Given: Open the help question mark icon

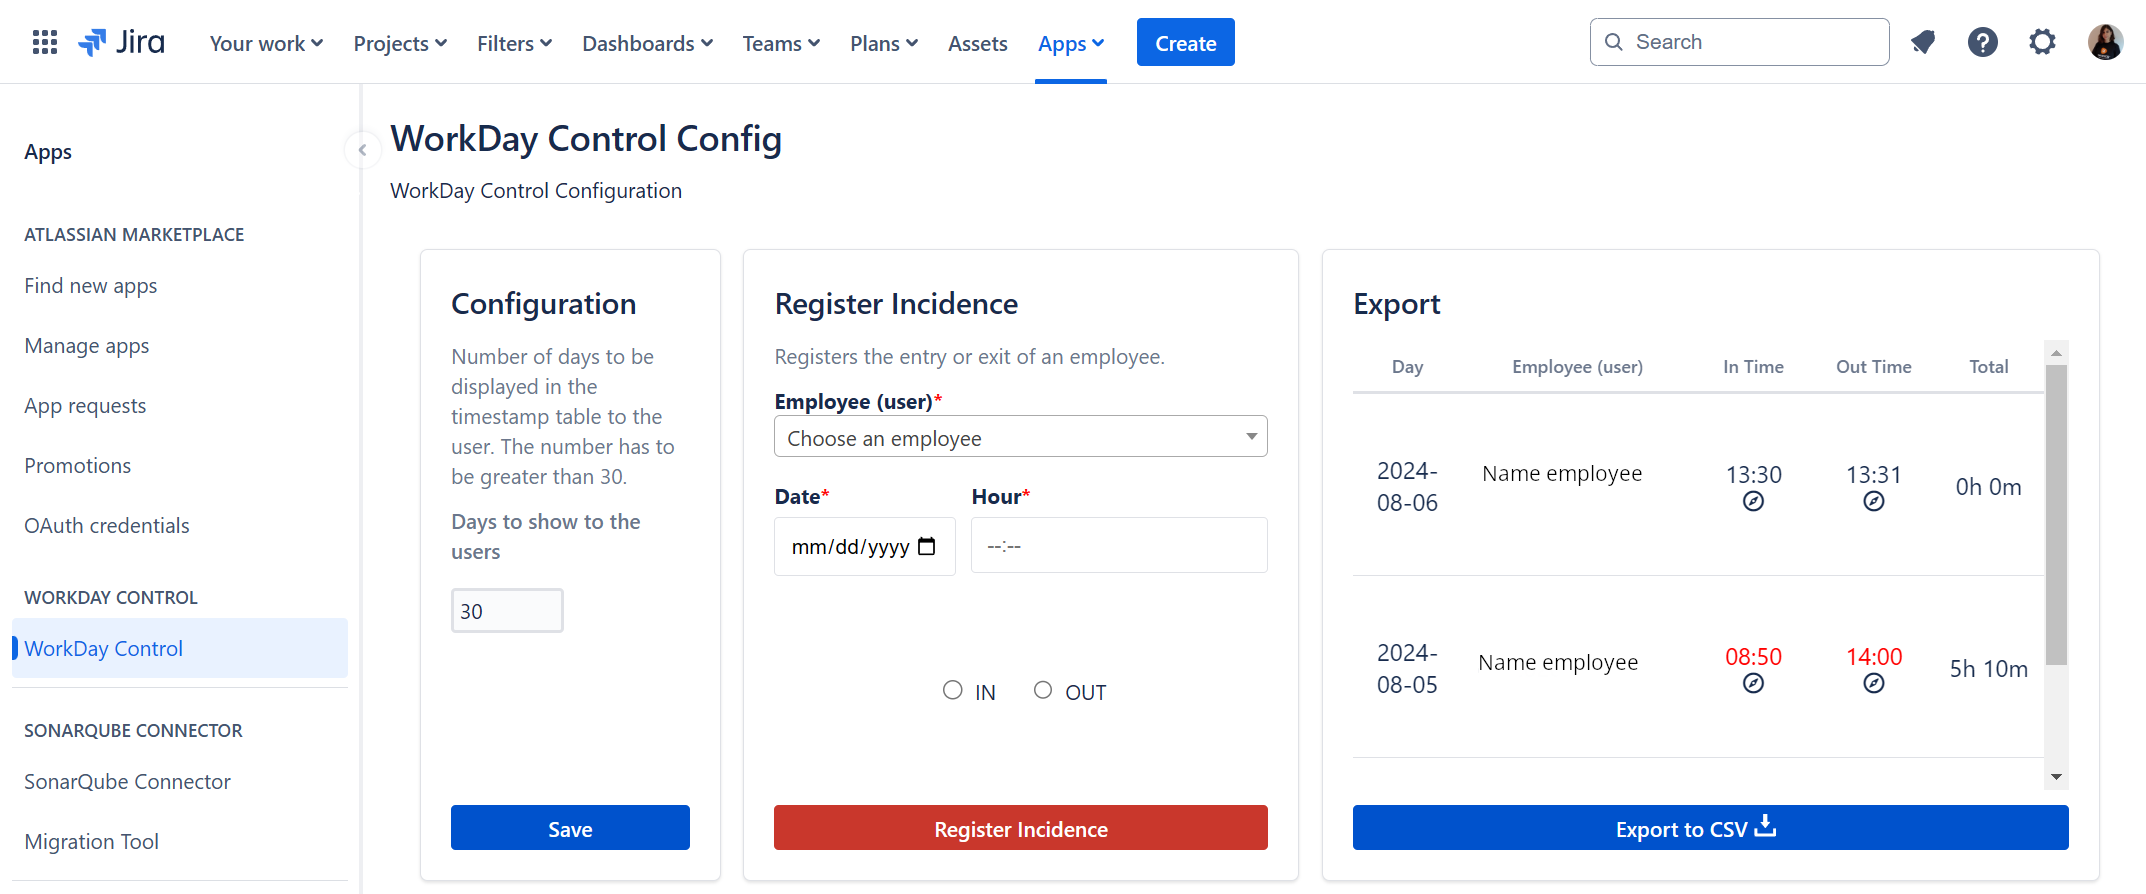Looking at the screenshot, I should [x=1982, y=42].
